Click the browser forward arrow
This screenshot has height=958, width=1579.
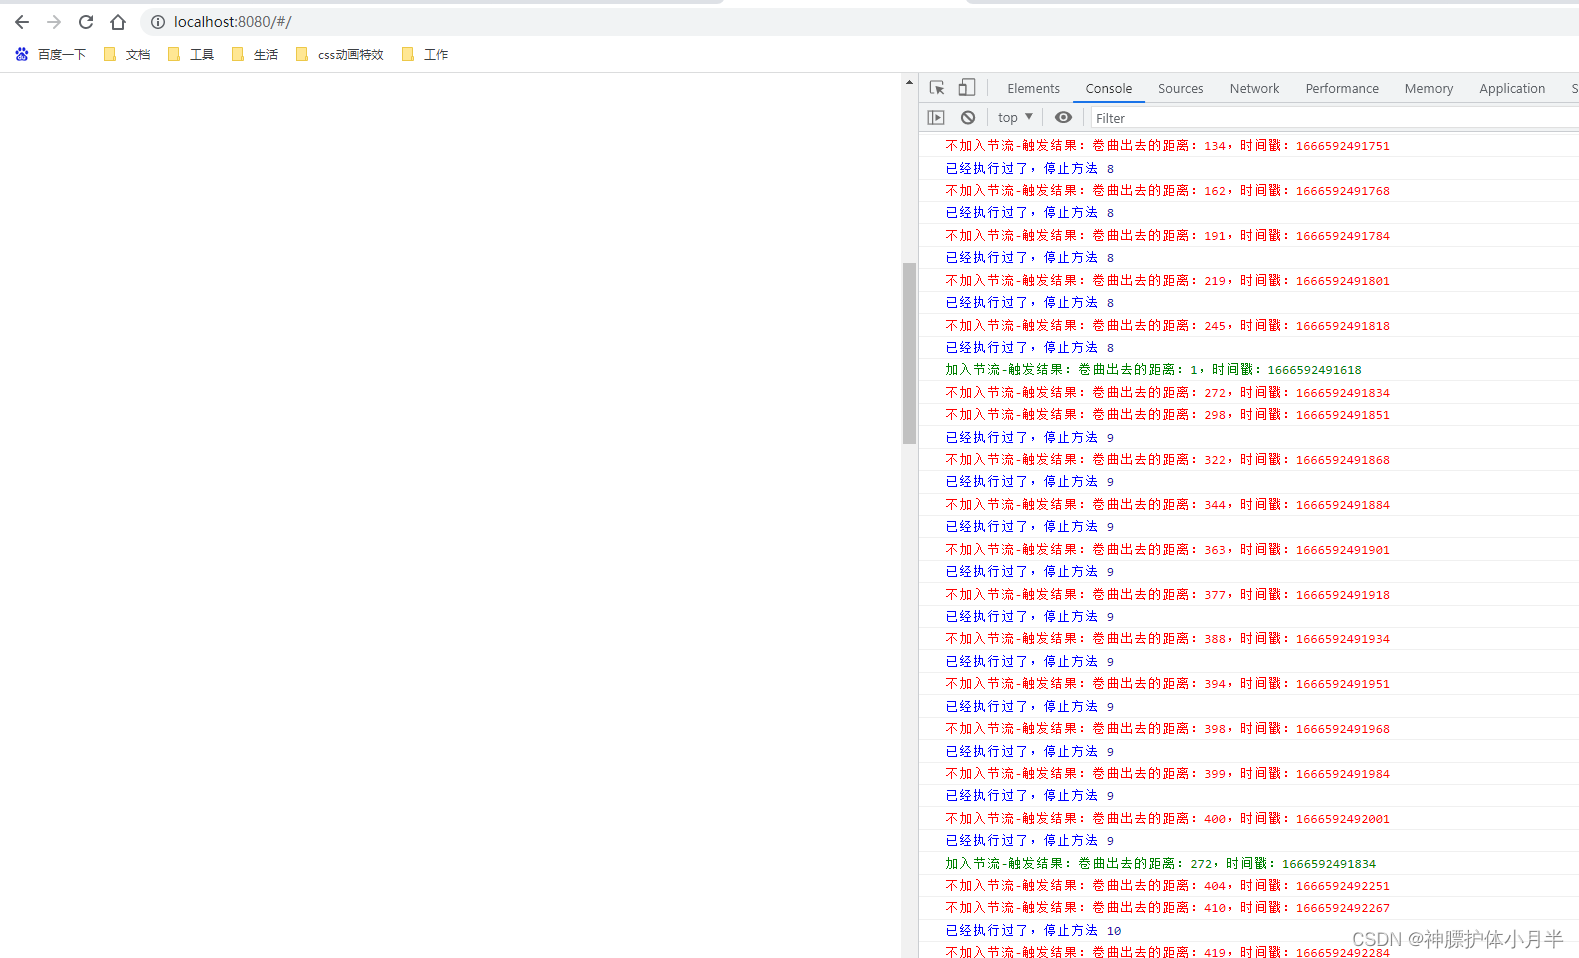(x=54, y=22)
